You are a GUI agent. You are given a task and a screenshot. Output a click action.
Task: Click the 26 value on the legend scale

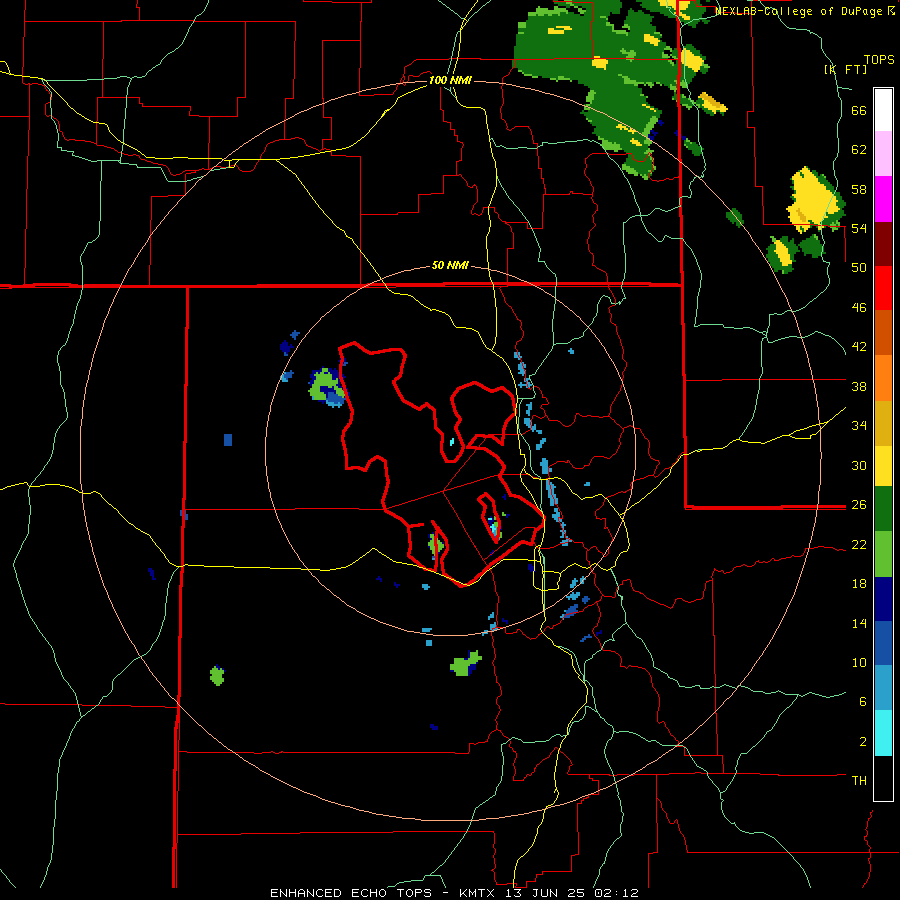click(x=859, y=505)
